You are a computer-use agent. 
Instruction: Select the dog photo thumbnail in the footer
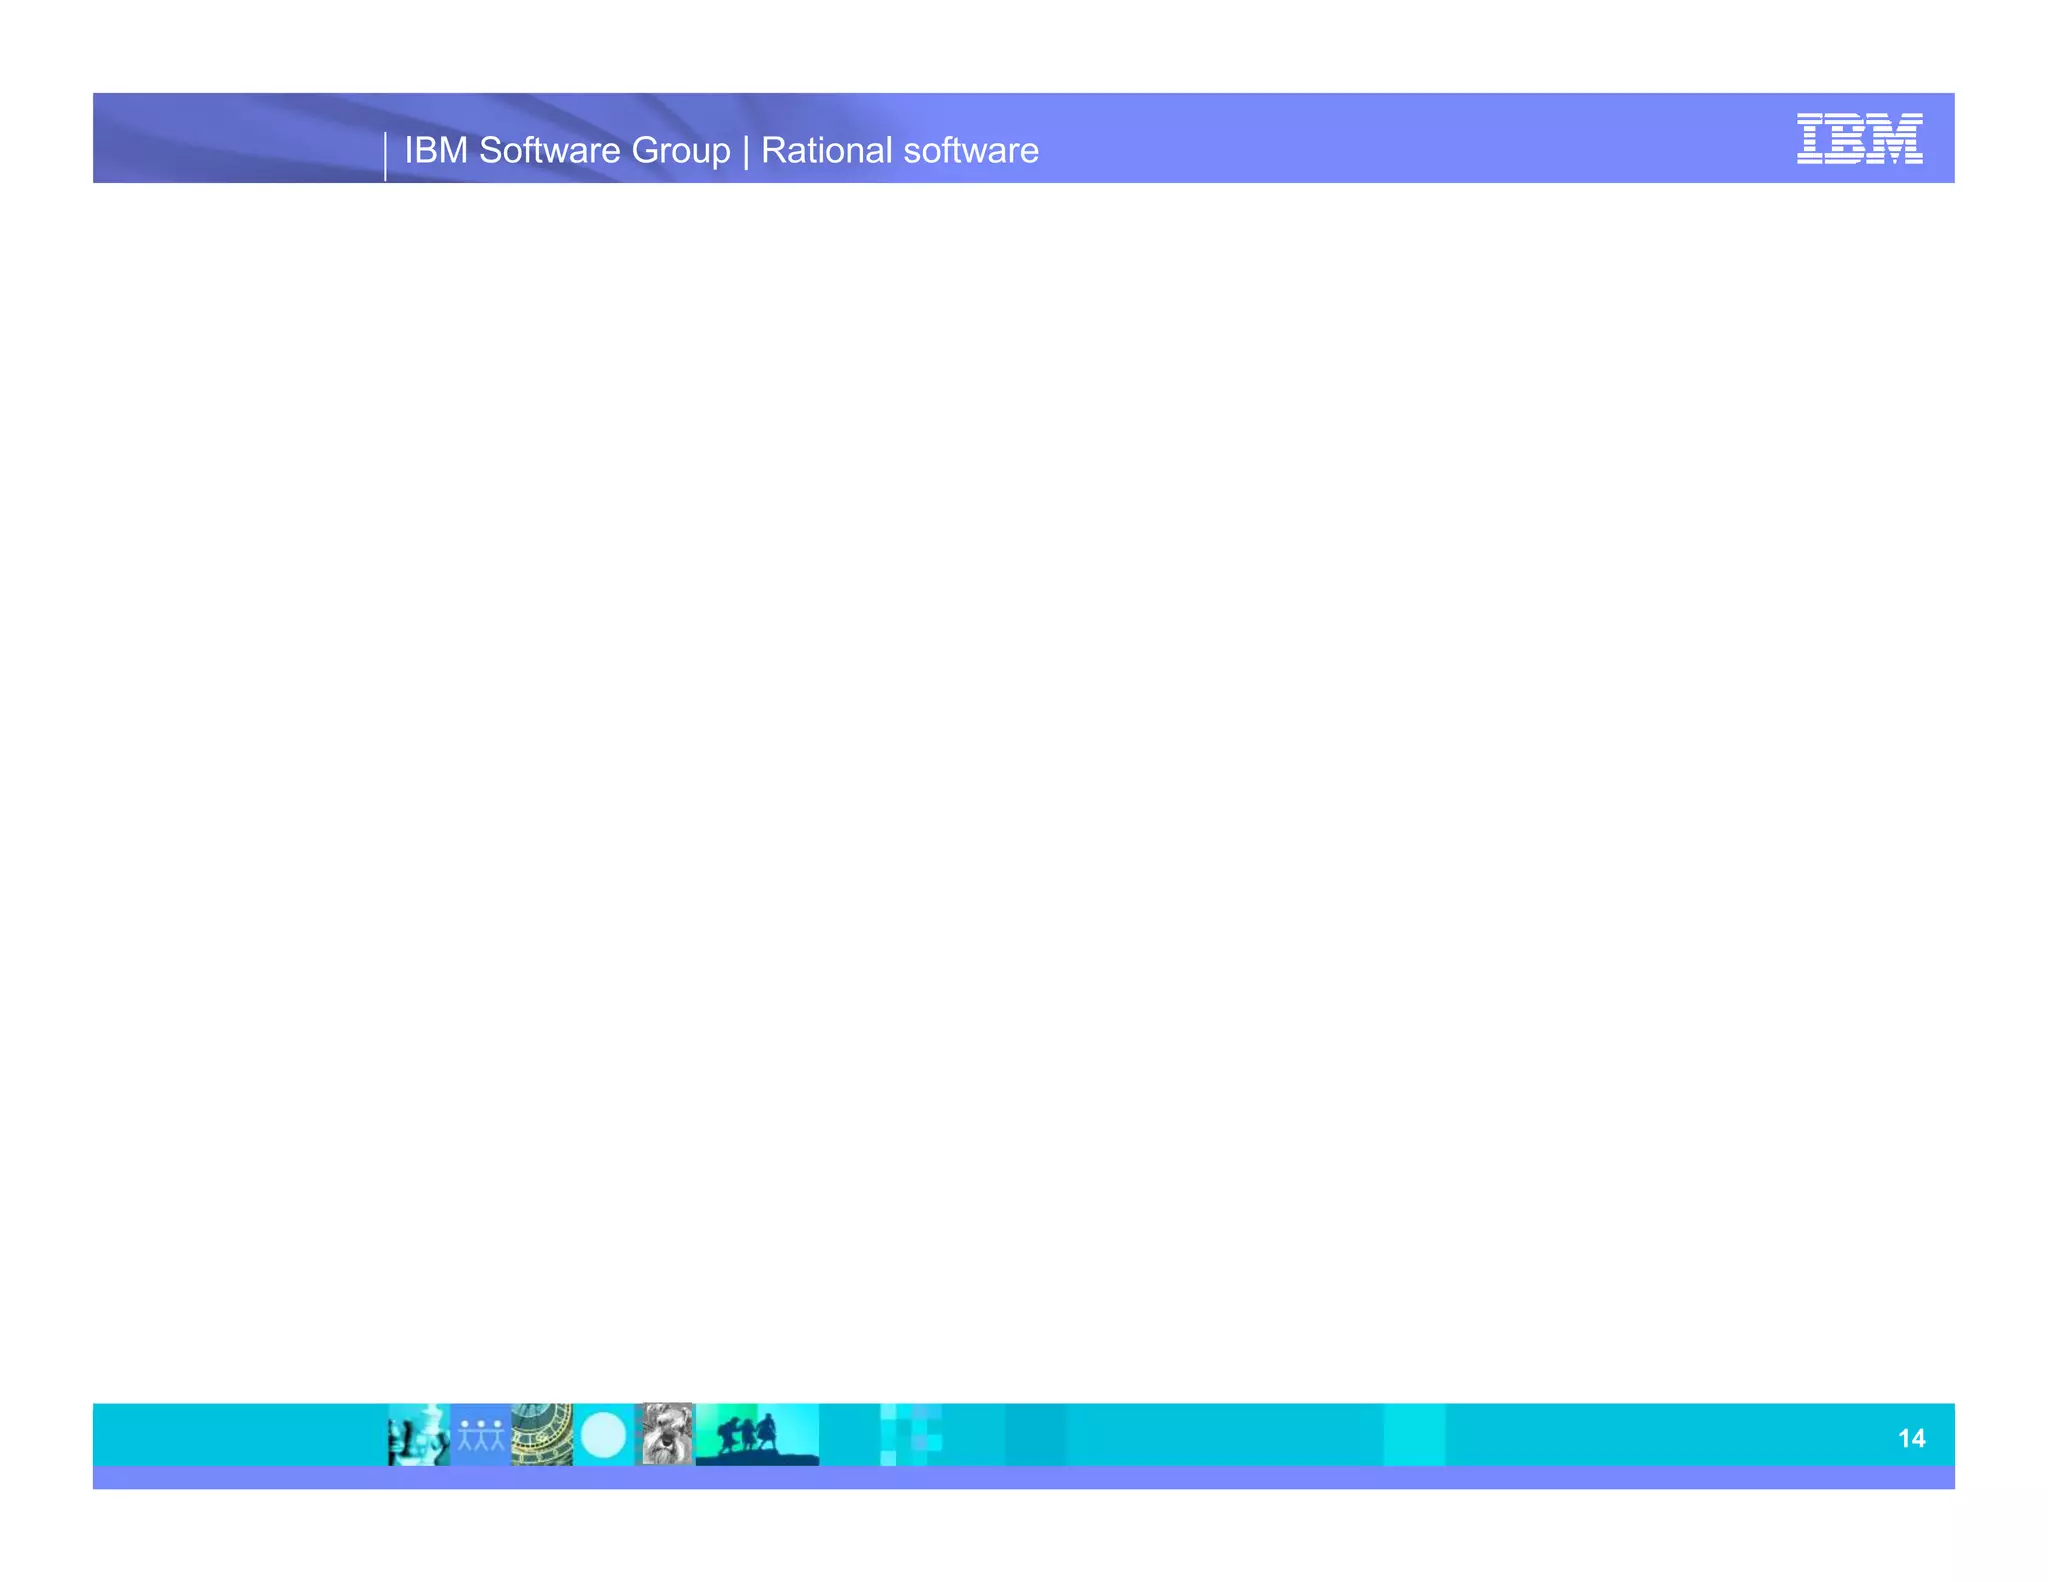(x=665, y=1434)
